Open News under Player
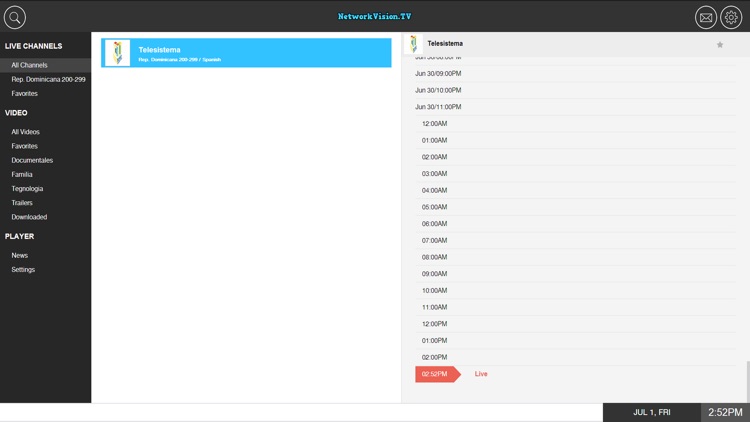The image size is (750, 422). pos(20,255)
